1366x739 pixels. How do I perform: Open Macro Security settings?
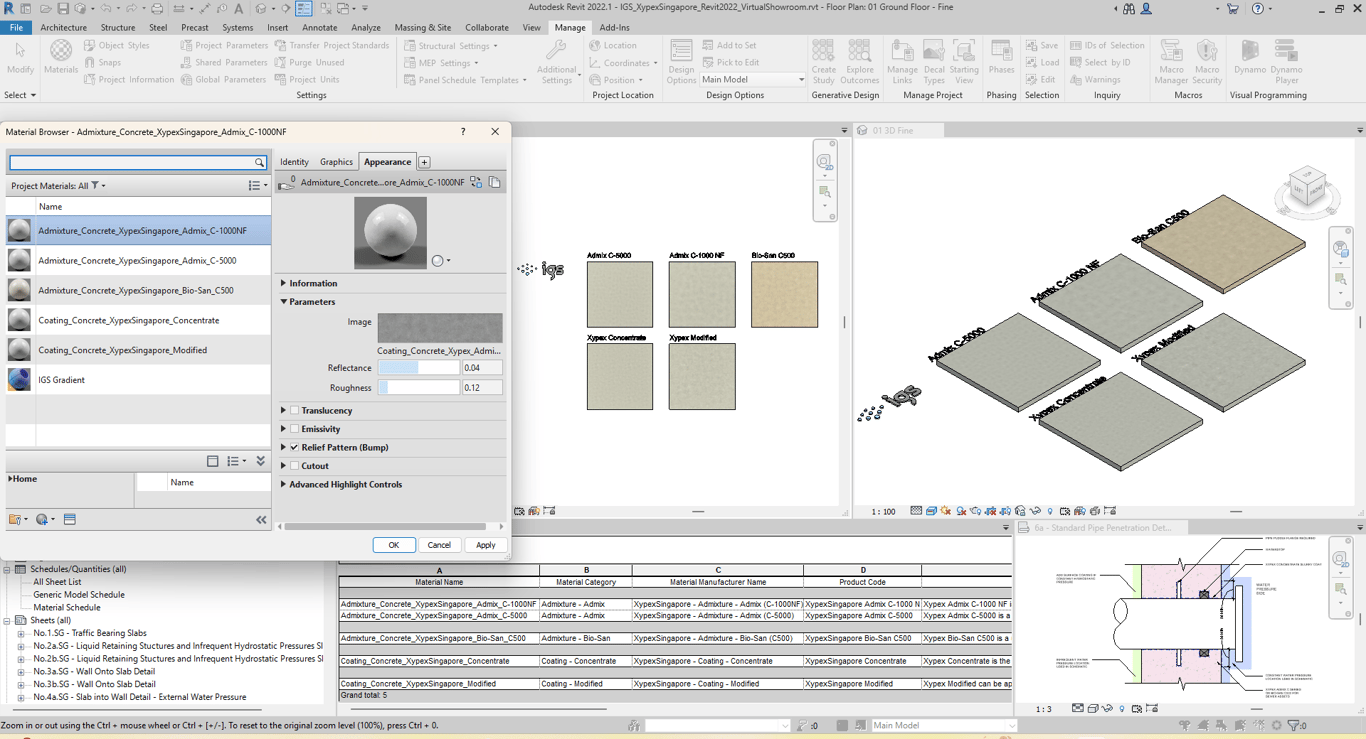pos(1207,62)
